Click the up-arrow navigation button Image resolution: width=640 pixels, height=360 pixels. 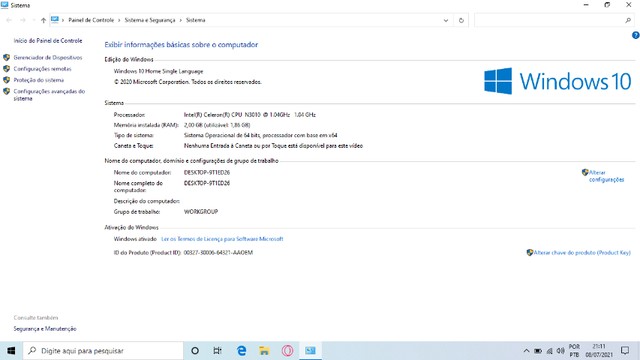(43, 20)
